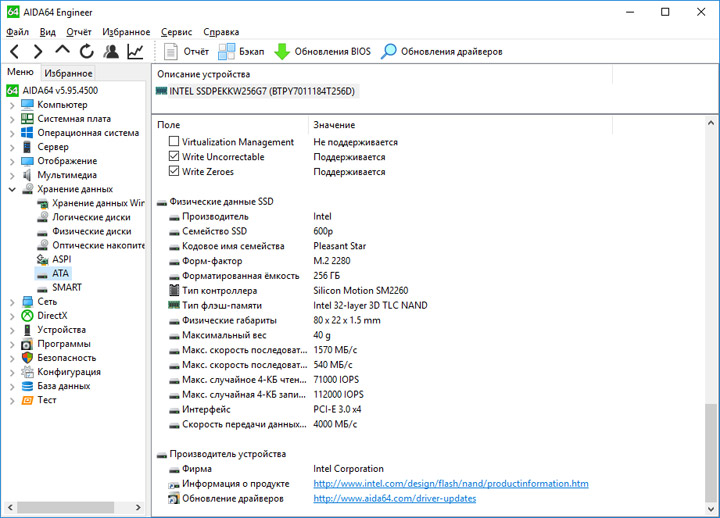Select Компьютер in the tree
This screenshot has height=518, width=720.
pyautogui.click(x=62, y=104)
